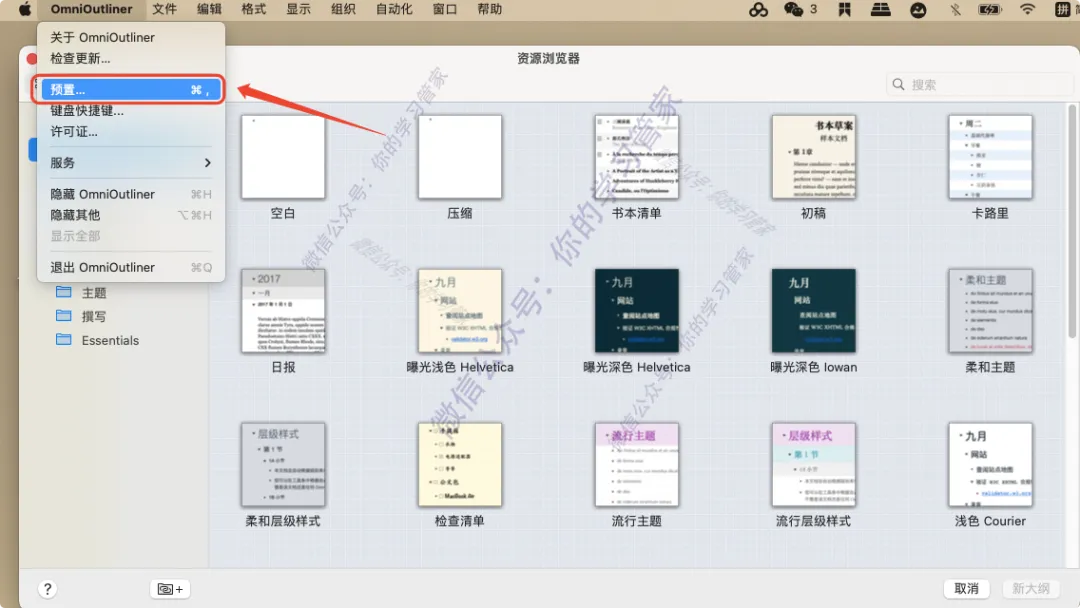
Task: Click the 撰写 folder icon
Action: 63,315
